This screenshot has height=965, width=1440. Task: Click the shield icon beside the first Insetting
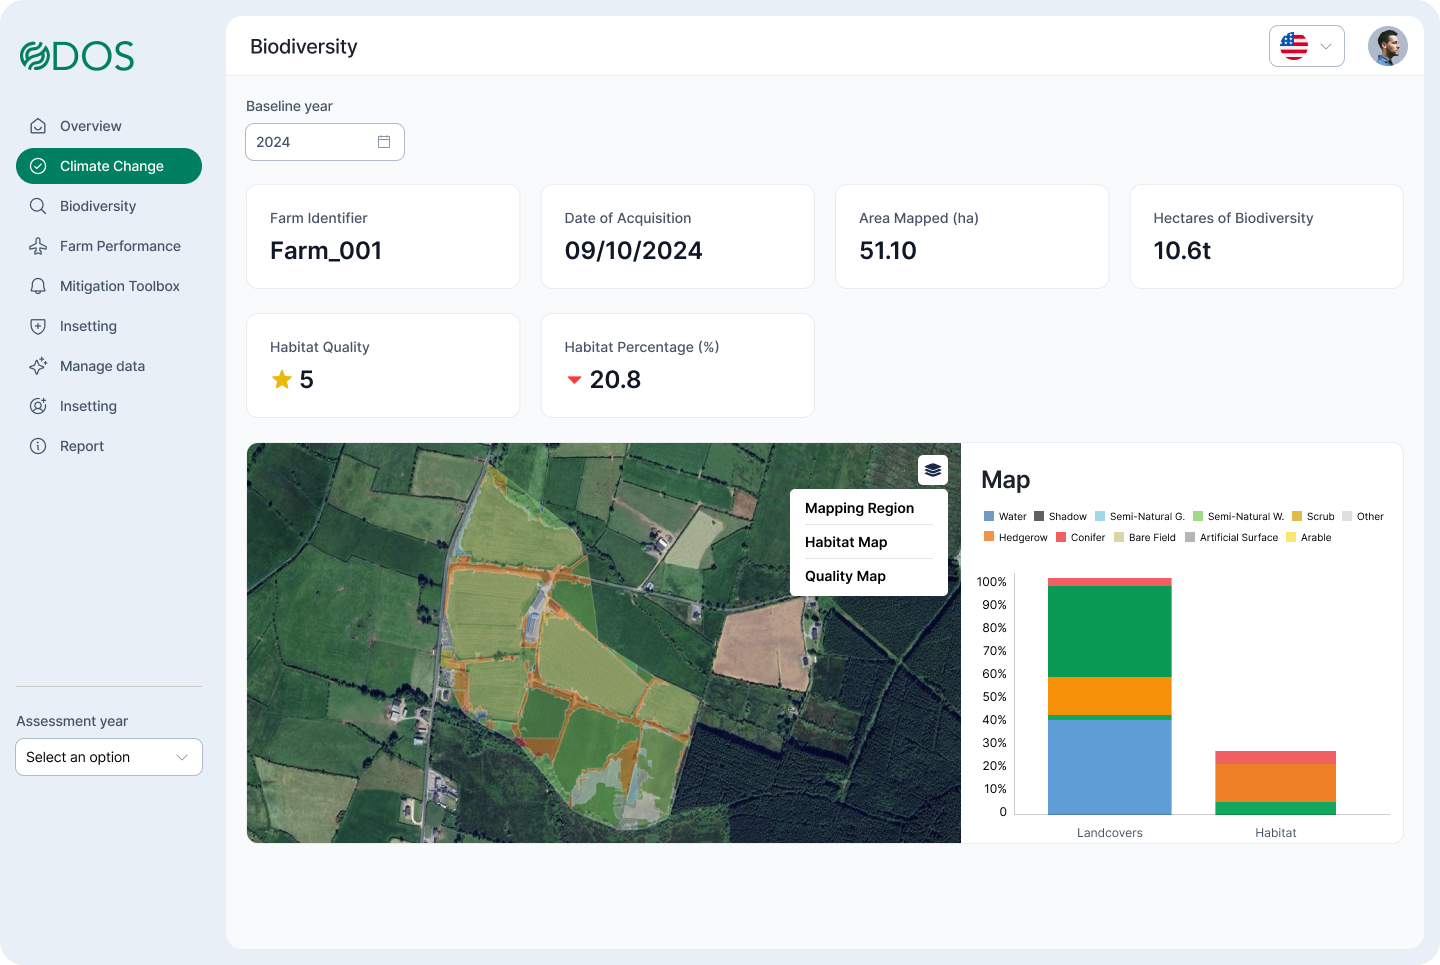click(x=38, y=326)
